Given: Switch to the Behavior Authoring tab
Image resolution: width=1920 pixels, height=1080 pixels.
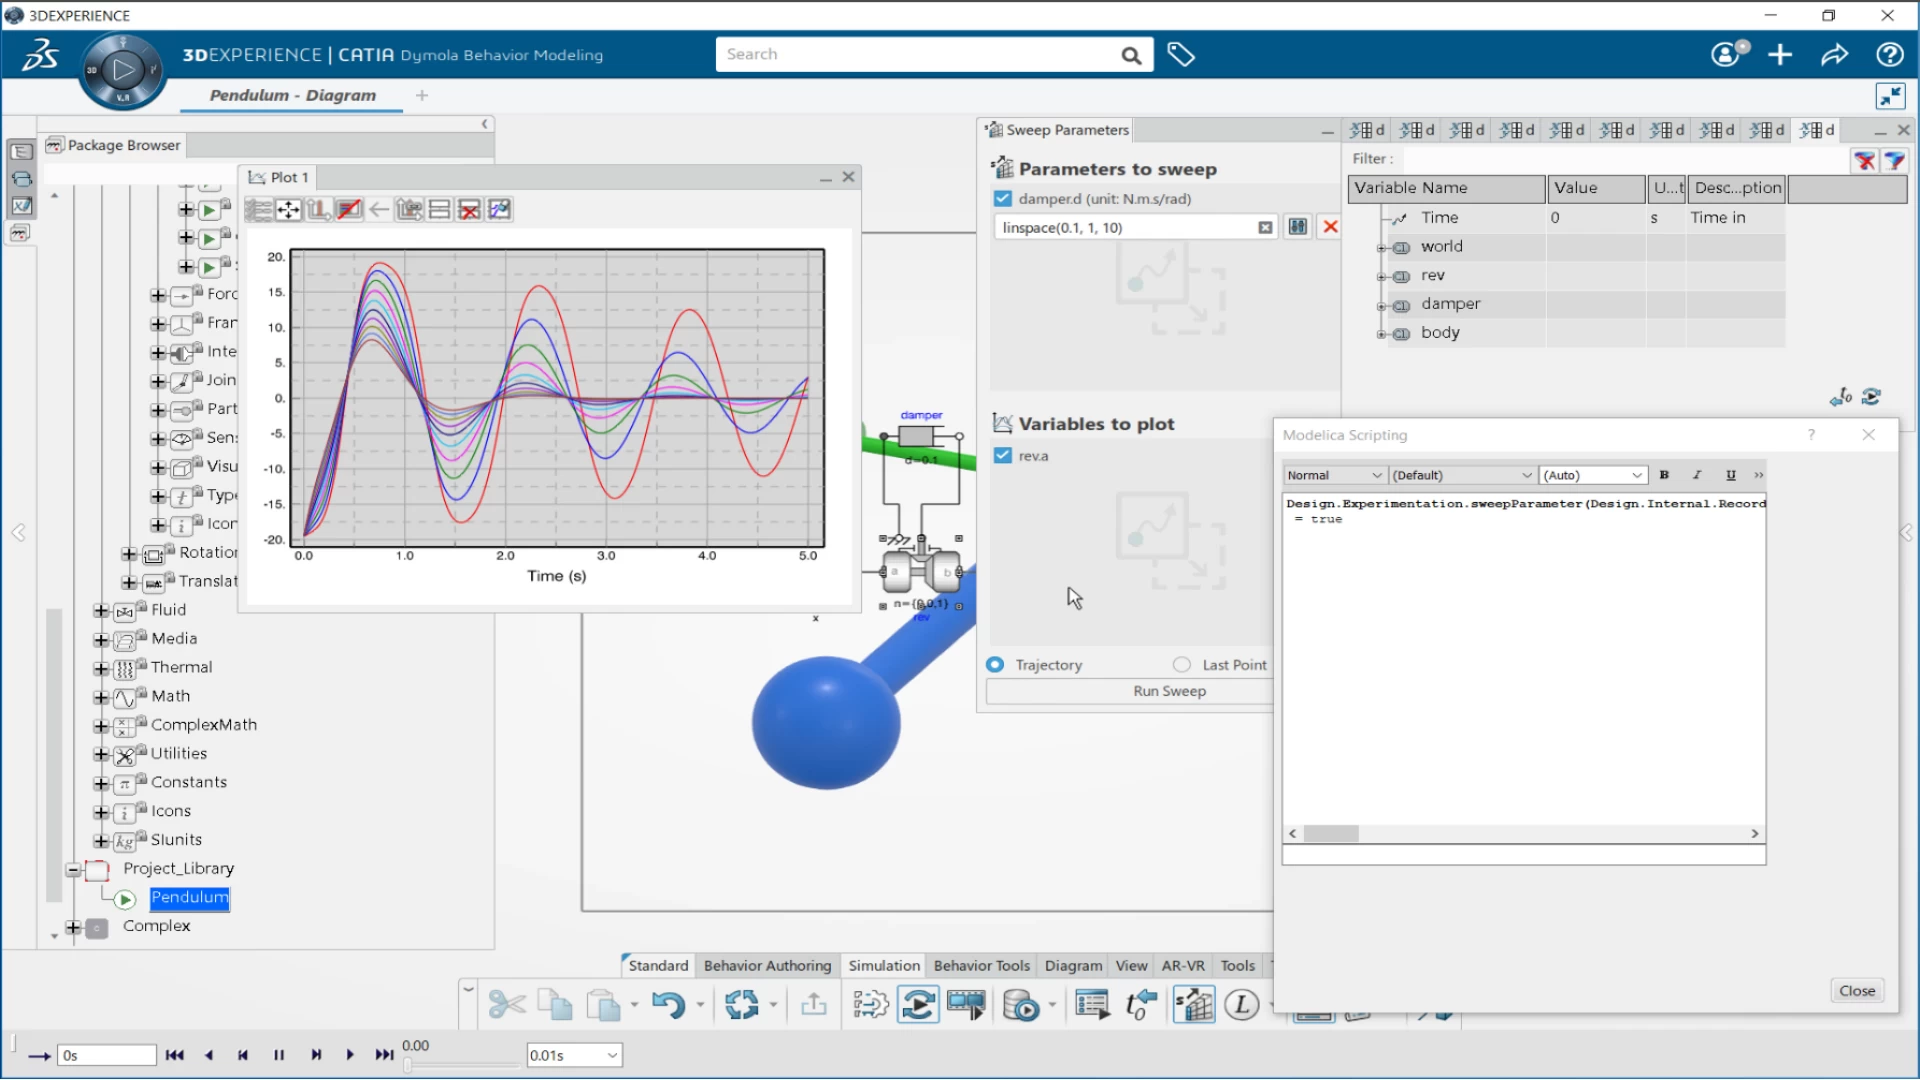Looking at the screenshot, I should [767, 965].
